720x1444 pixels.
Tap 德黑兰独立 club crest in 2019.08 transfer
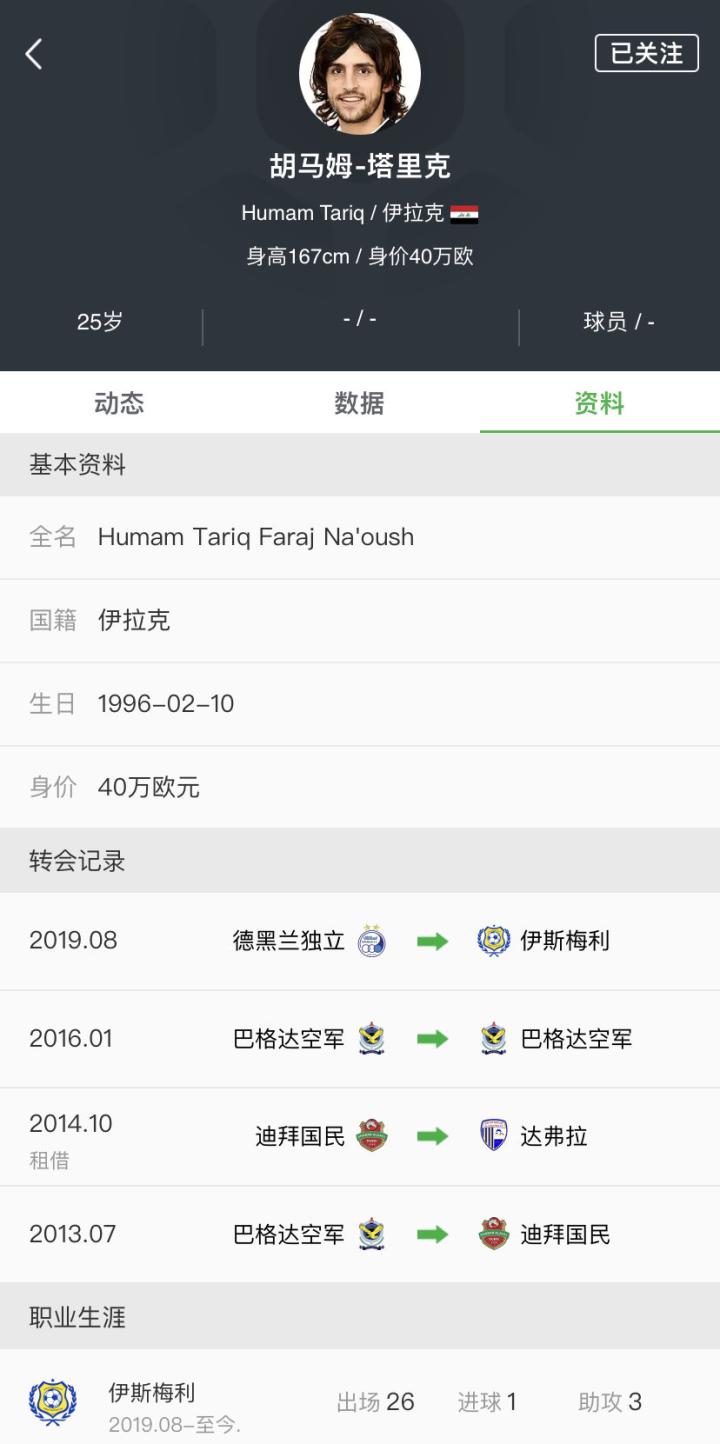tap(372, 941)
